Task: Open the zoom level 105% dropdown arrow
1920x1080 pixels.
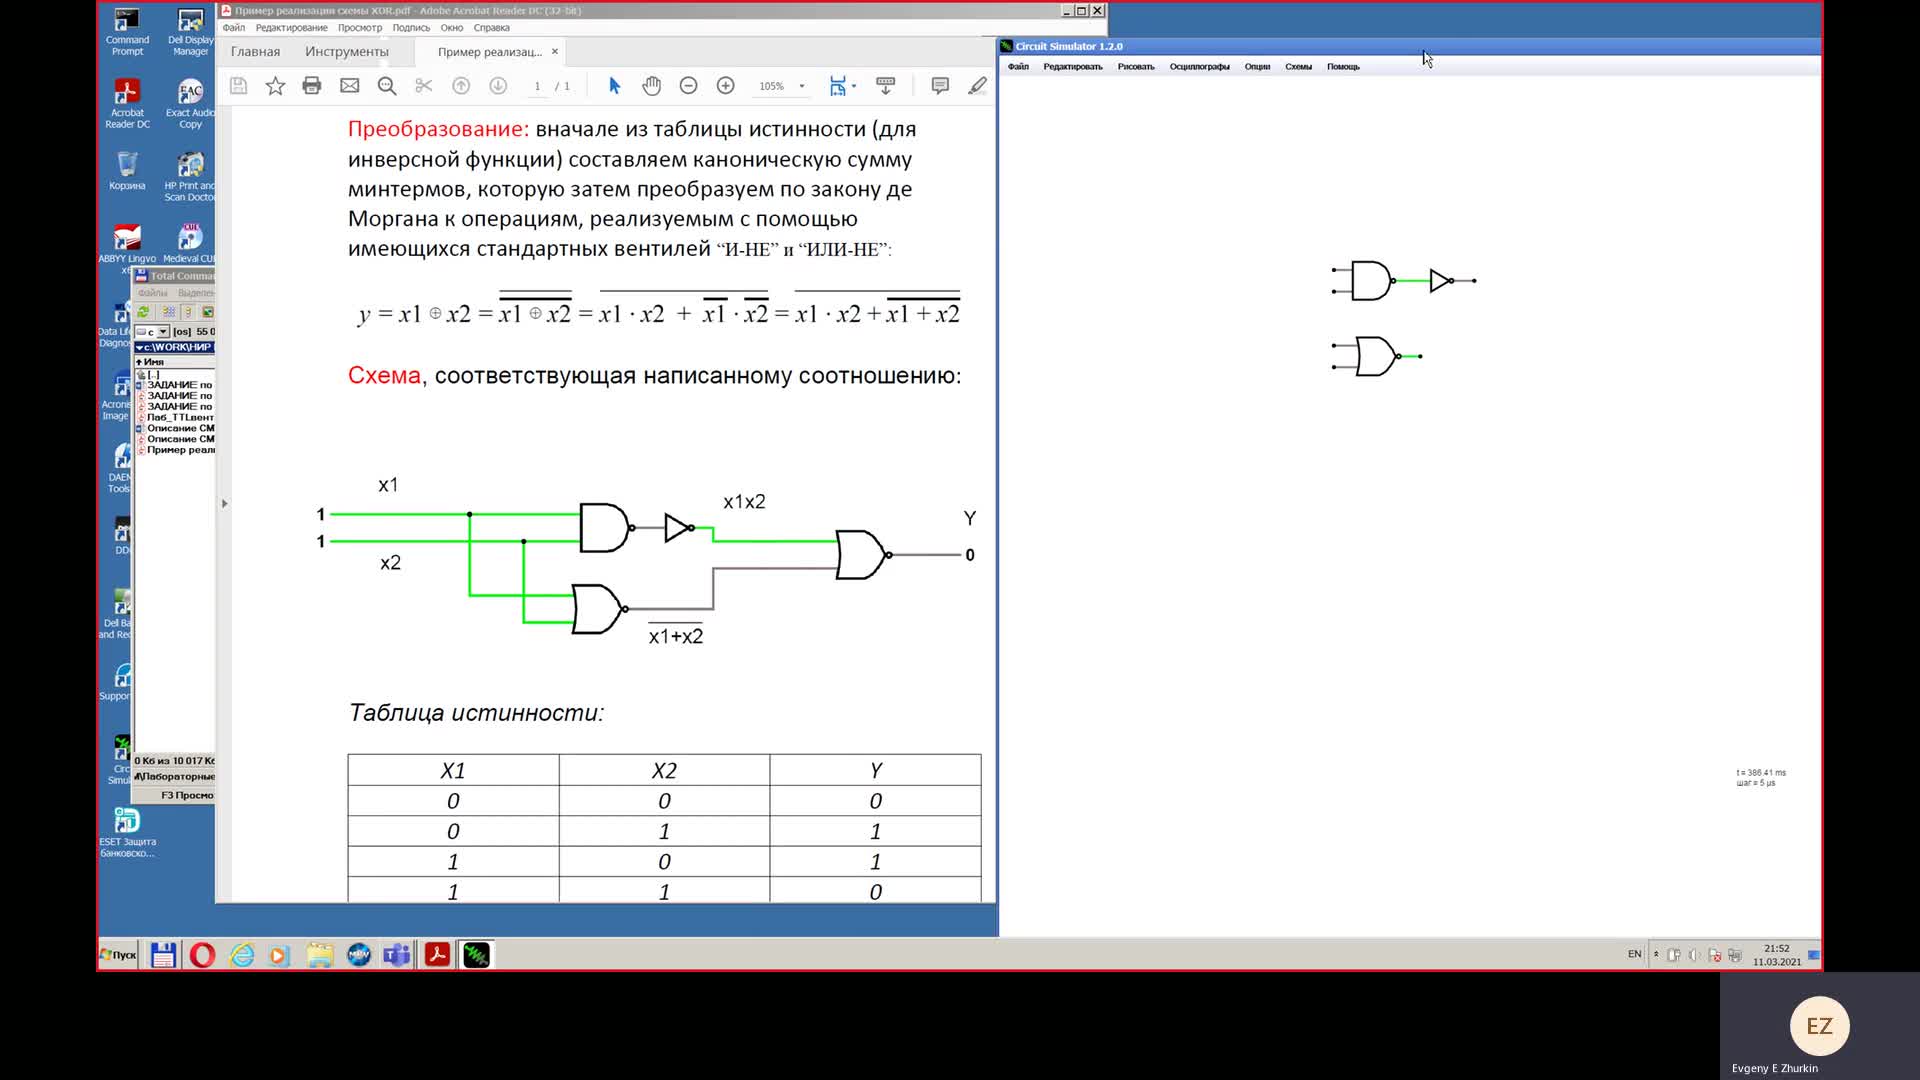Action: (802, 86)
